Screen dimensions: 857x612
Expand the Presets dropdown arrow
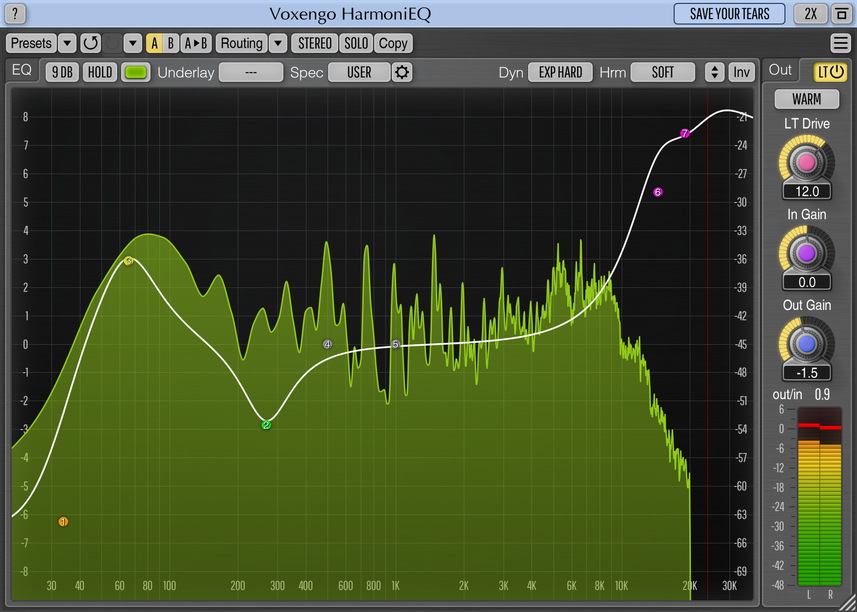click(x=67, y=43)
